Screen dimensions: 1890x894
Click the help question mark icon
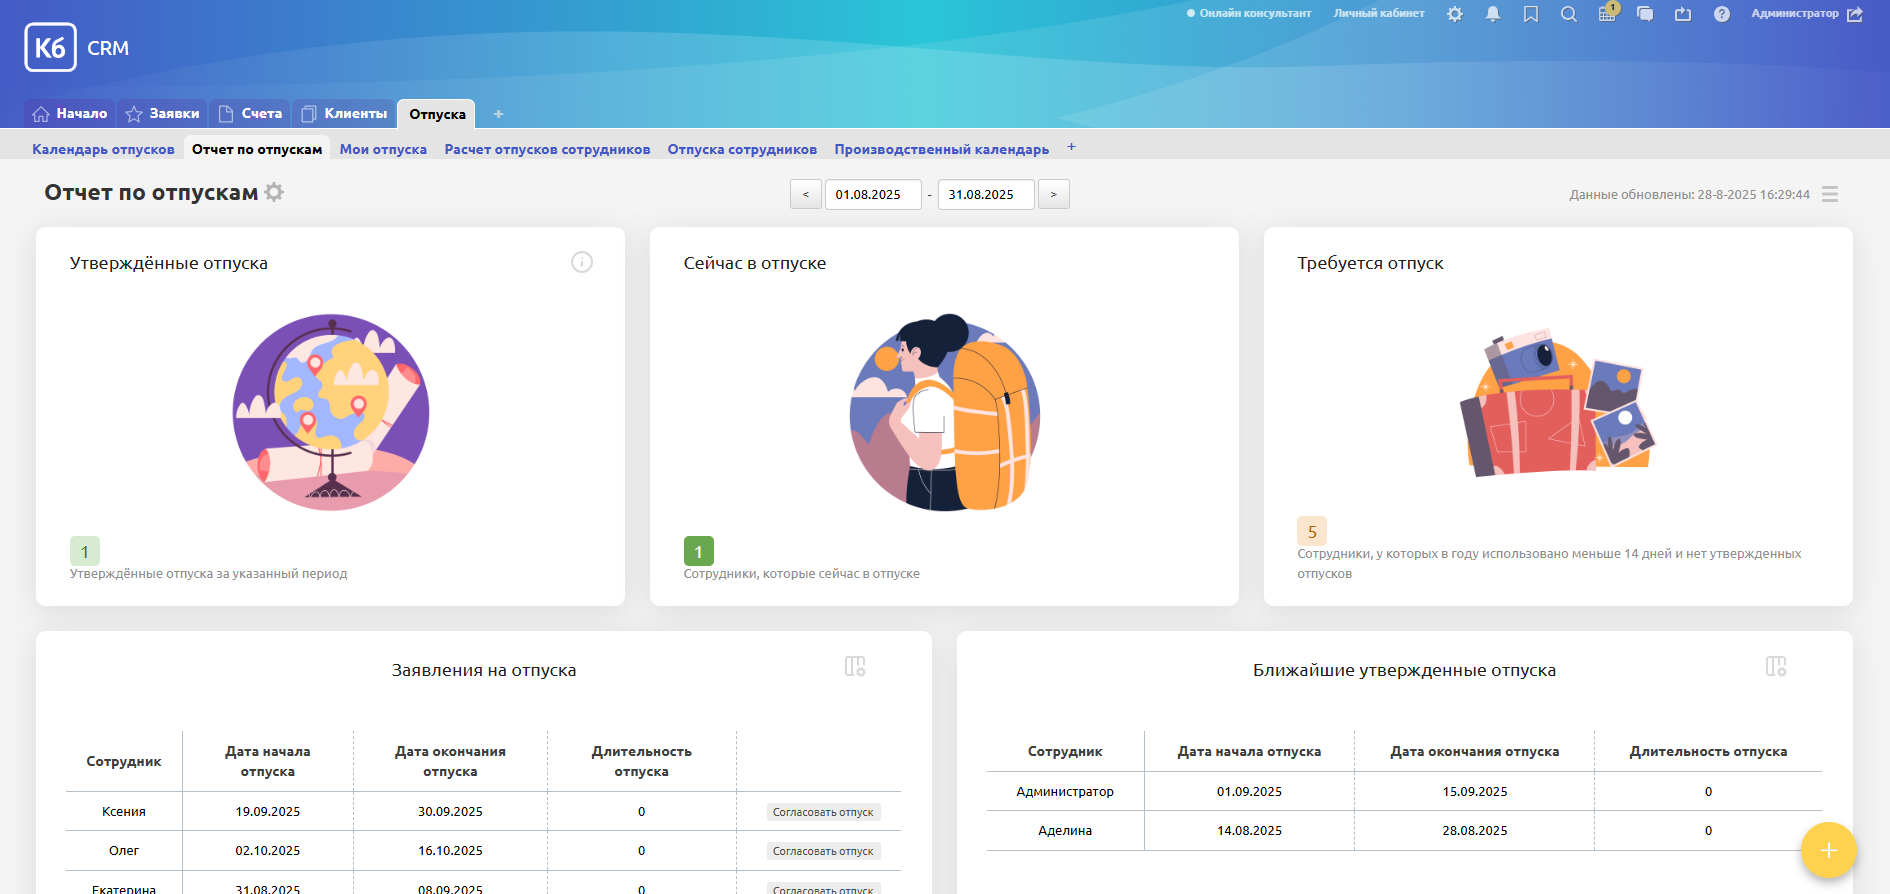pyautogui.click(x=1721, y=14)
